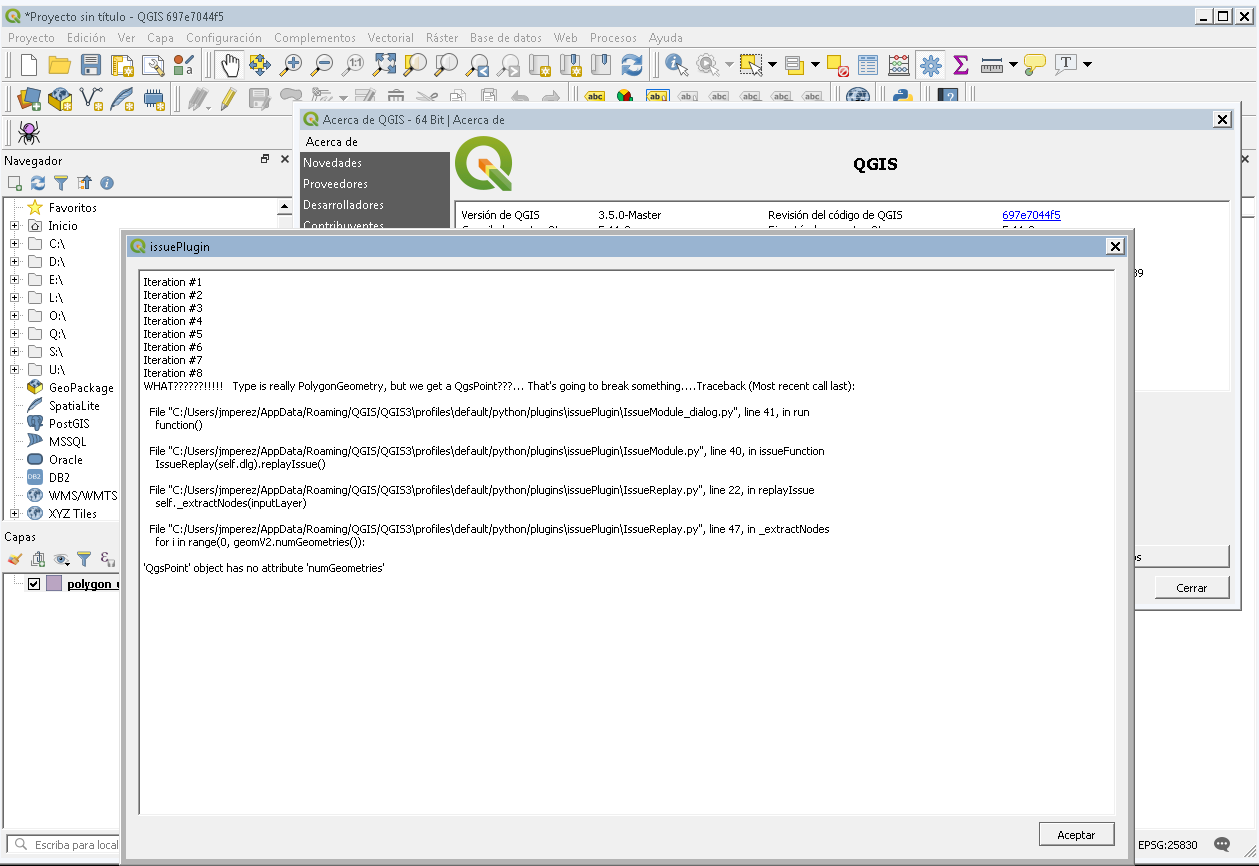Expand the E:\ drive node

14,280
